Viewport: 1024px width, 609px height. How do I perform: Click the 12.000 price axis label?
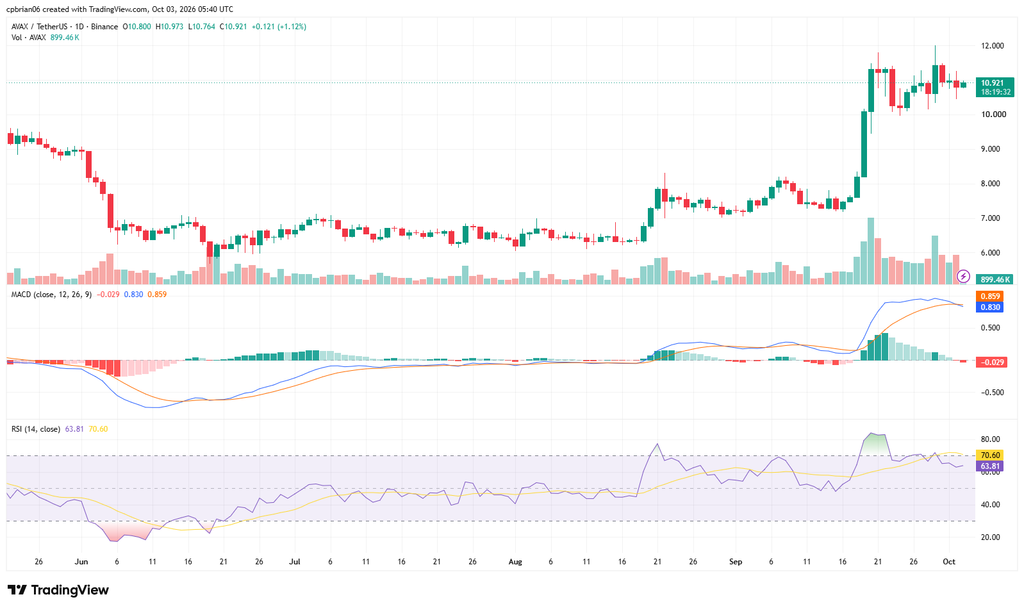click(992, 46)
